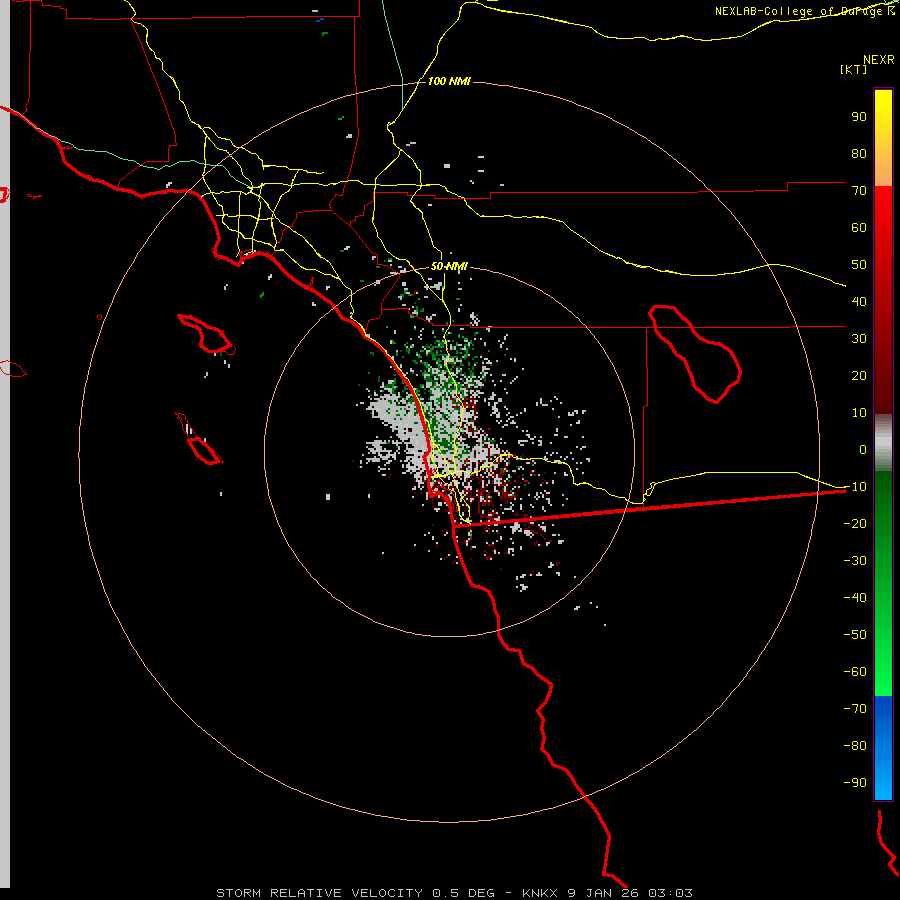Click the -80 value on velocity scale

coord(855,746)
